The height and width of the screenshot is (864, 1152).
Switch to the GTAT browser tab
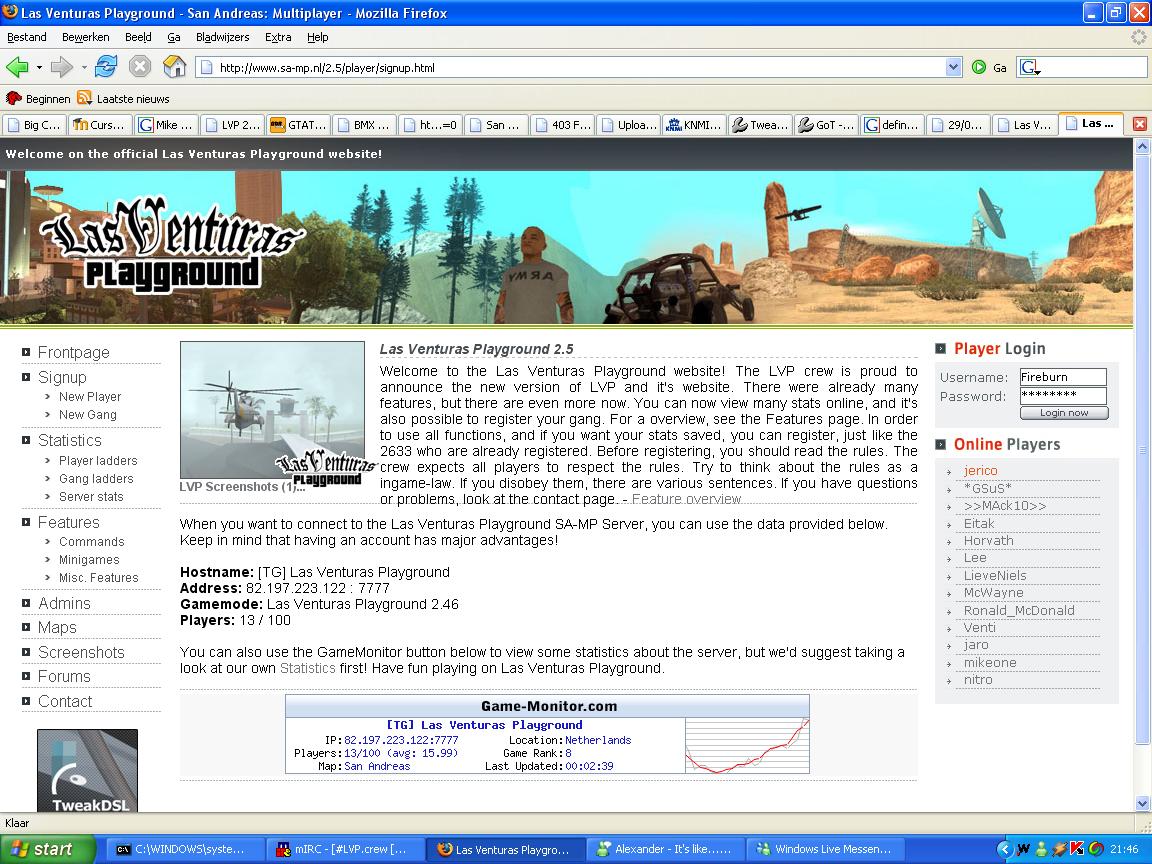298,125
